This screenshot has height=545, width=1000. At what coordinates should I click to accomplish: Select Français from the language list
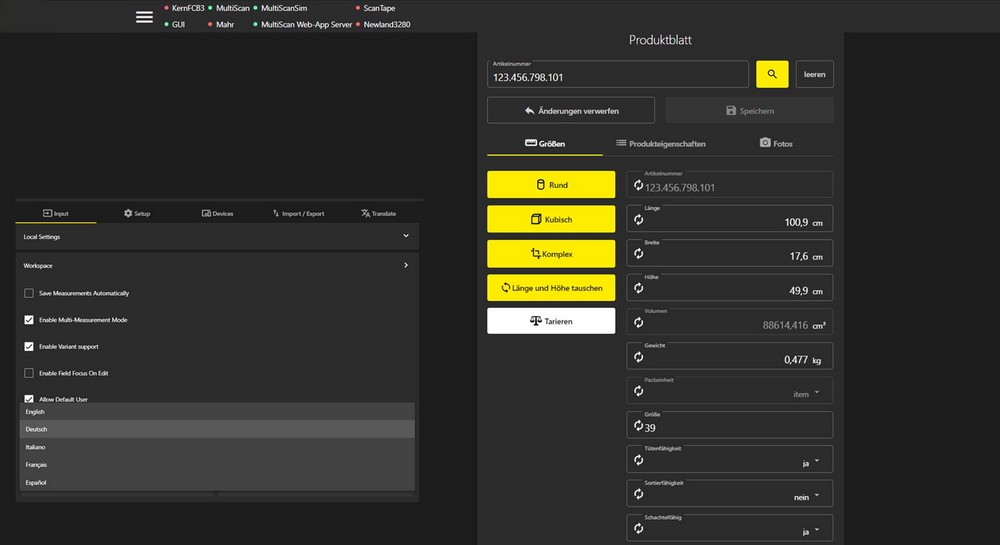tap(36, 465)
